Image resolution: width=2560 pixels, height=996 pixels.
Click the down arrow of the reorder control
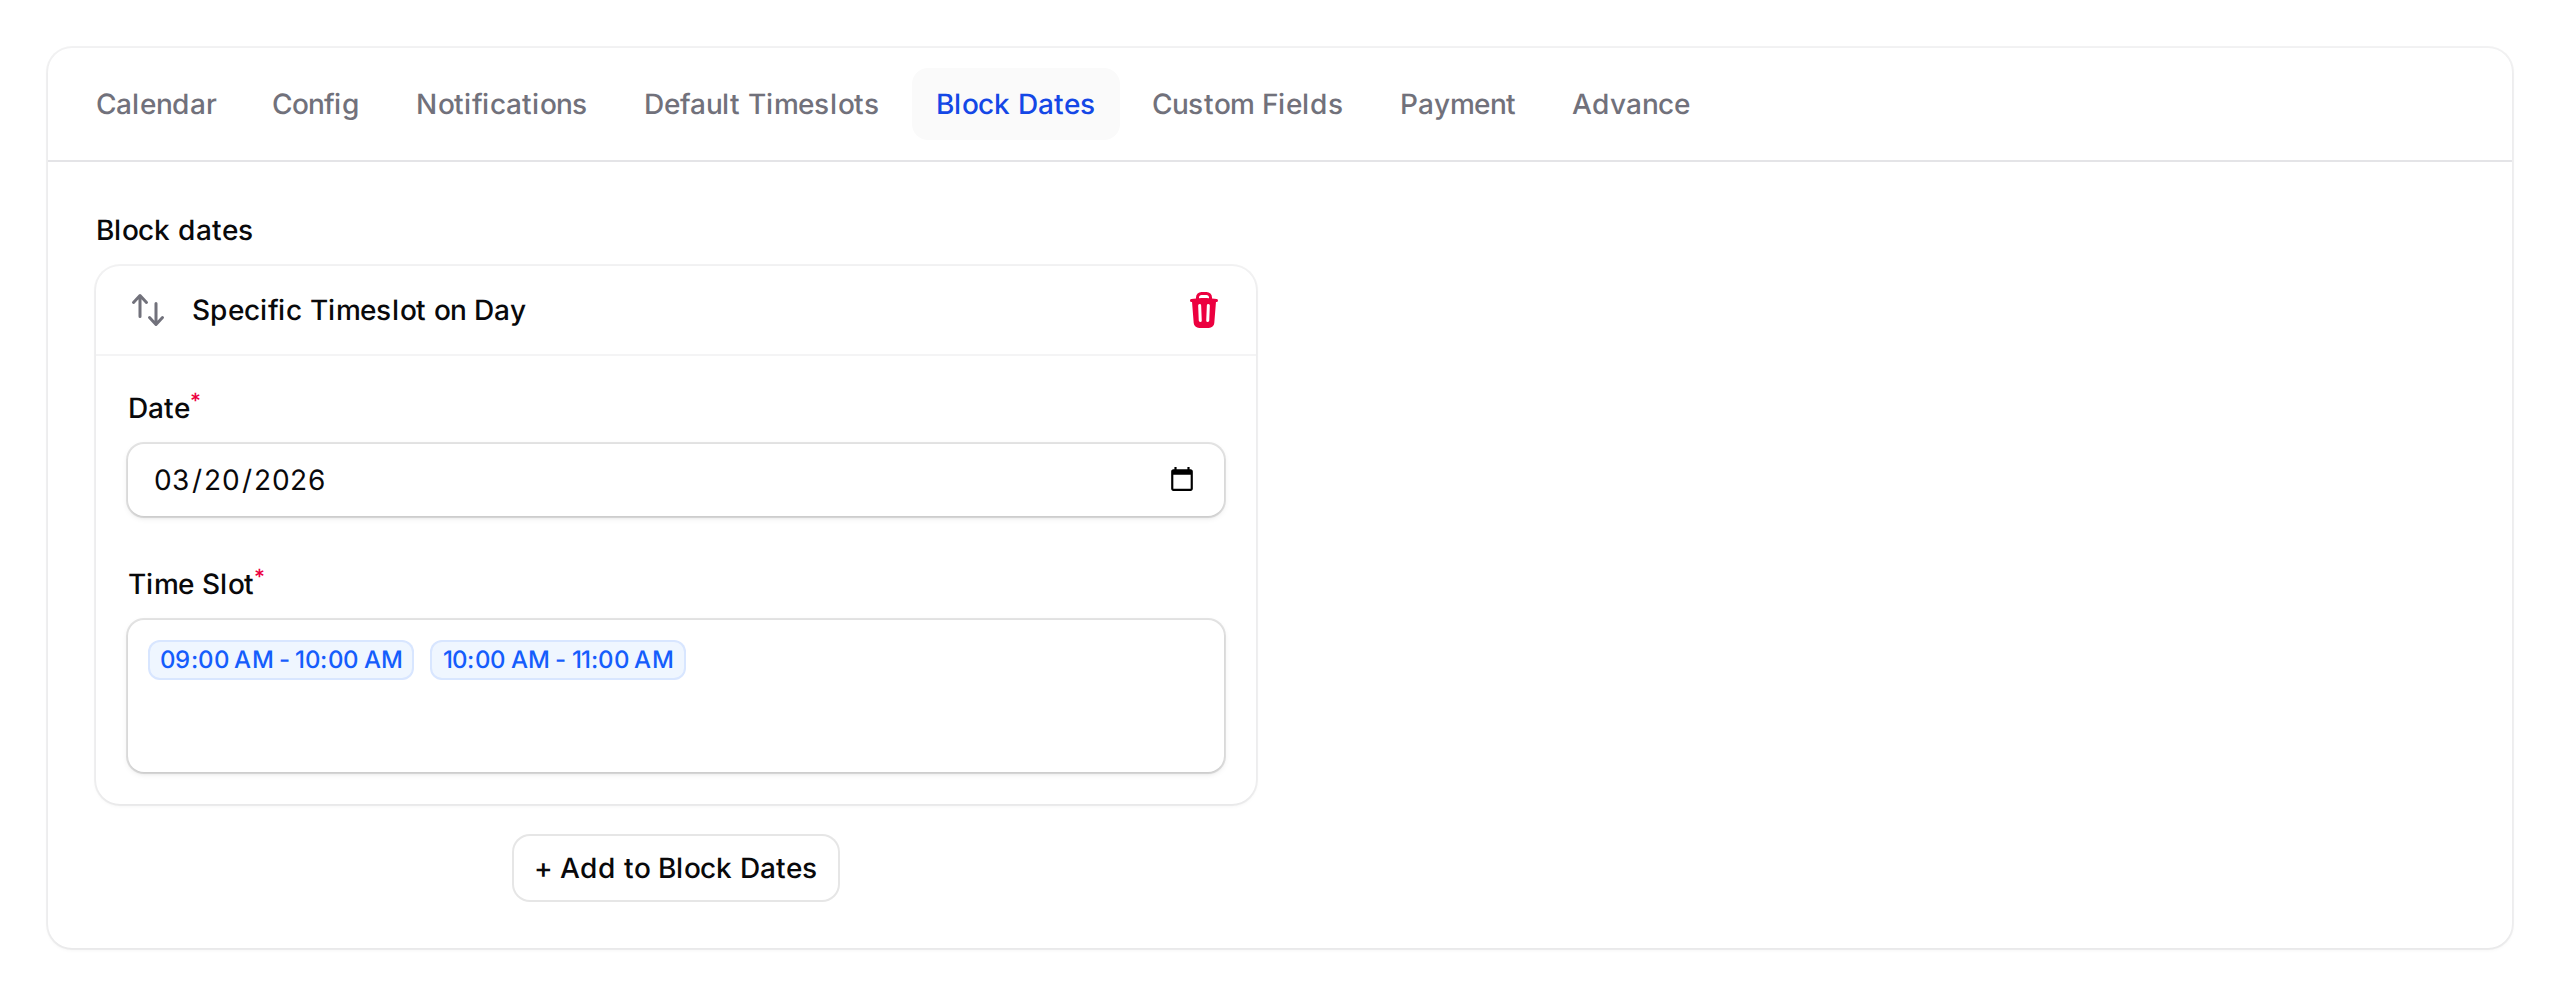coord(156,316)
